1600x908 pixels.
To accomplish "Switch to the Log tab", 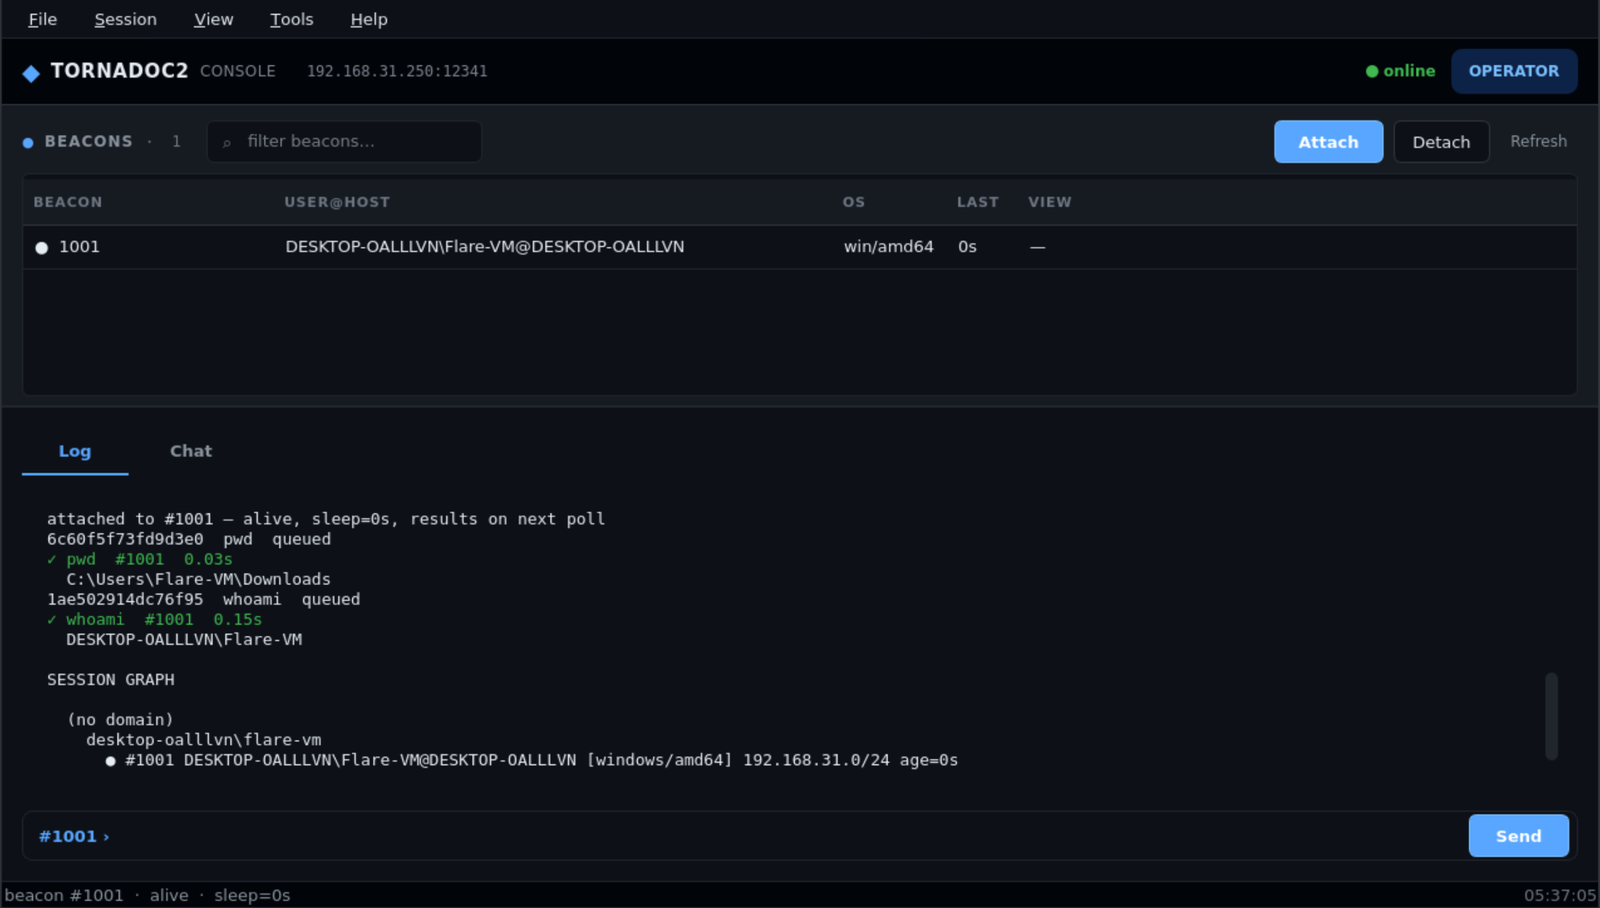I will point(75,451).
